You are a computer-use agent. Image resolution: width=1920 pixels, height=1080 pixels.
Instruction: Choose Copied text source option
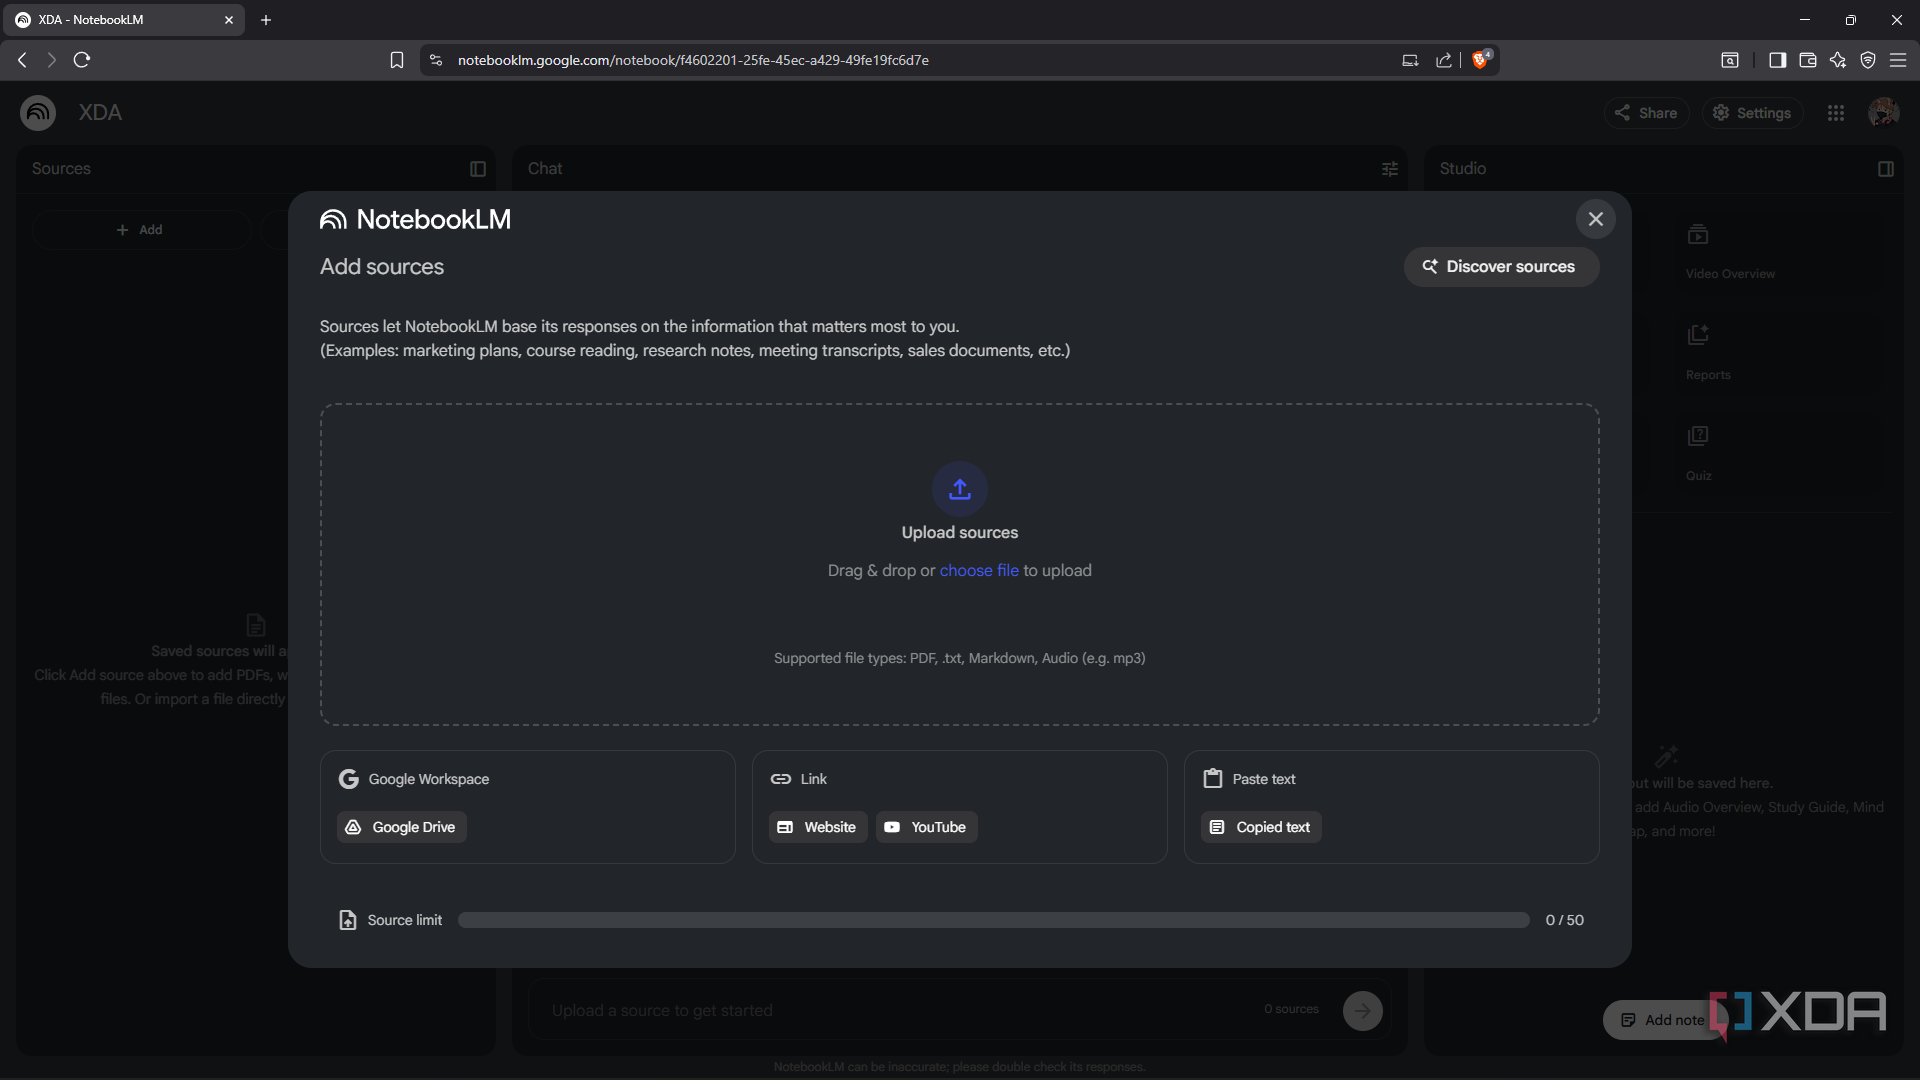pyautogui.click(x=1260, y=827)
